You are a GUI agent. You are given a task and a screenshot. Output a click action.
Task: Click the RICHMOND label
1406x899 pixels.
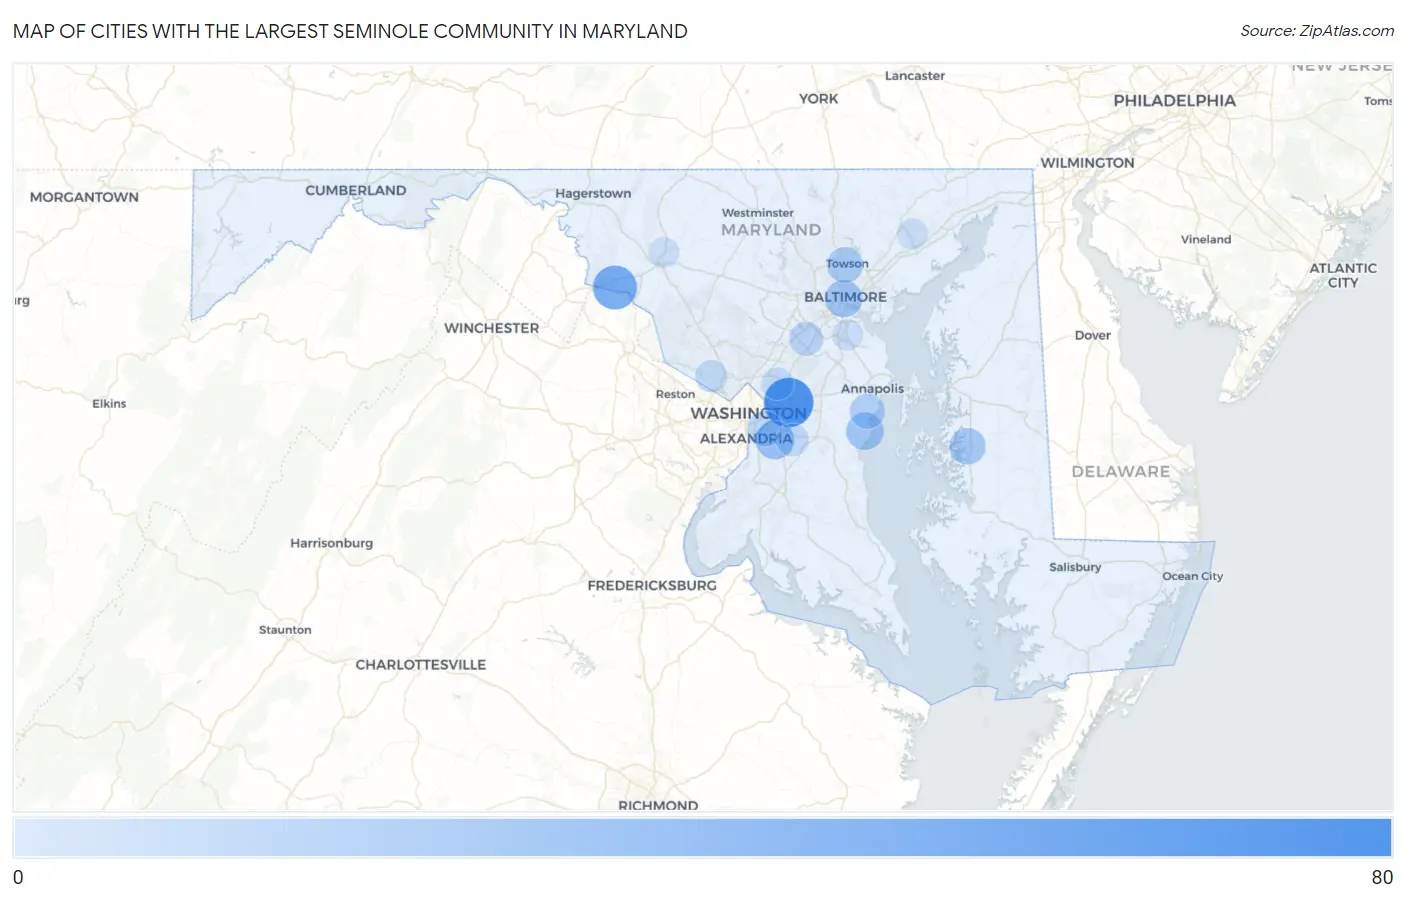coord(658,805)
